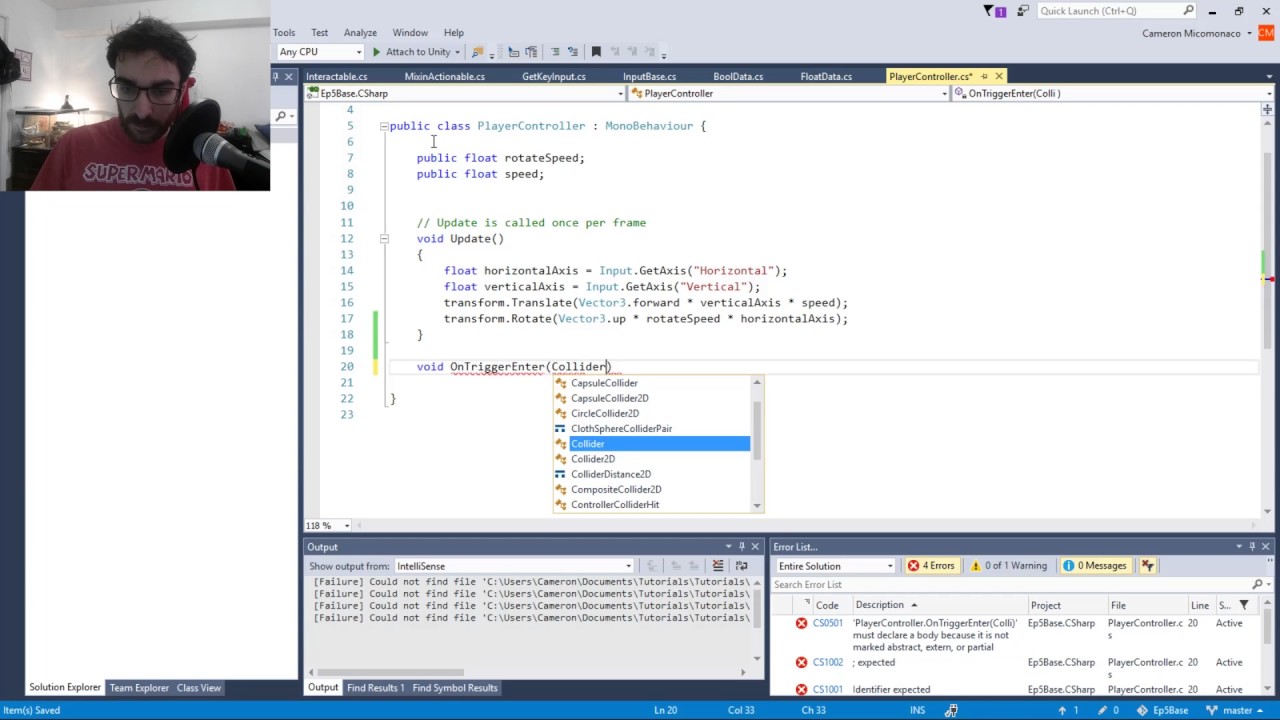Viewport: 1280px width, 720px height.
Task: Switch to Interactable.cs tab
Action: tap(337, 76)
